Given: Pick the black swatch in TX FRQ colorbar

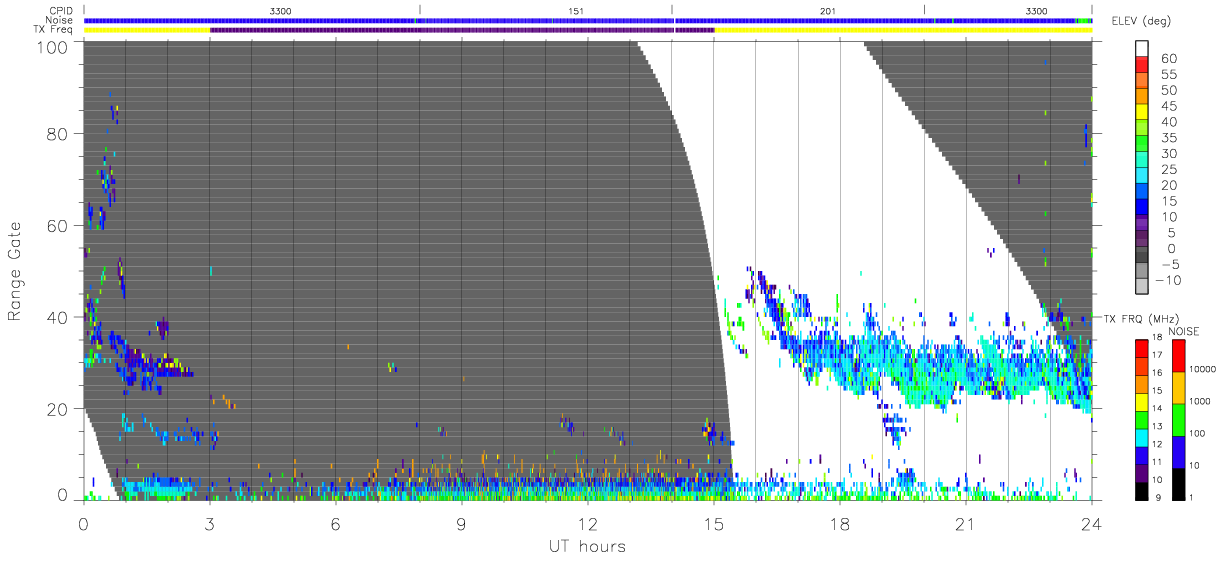Looking at the screenshot, I should pyautogui.click(x=1141, y=491).
